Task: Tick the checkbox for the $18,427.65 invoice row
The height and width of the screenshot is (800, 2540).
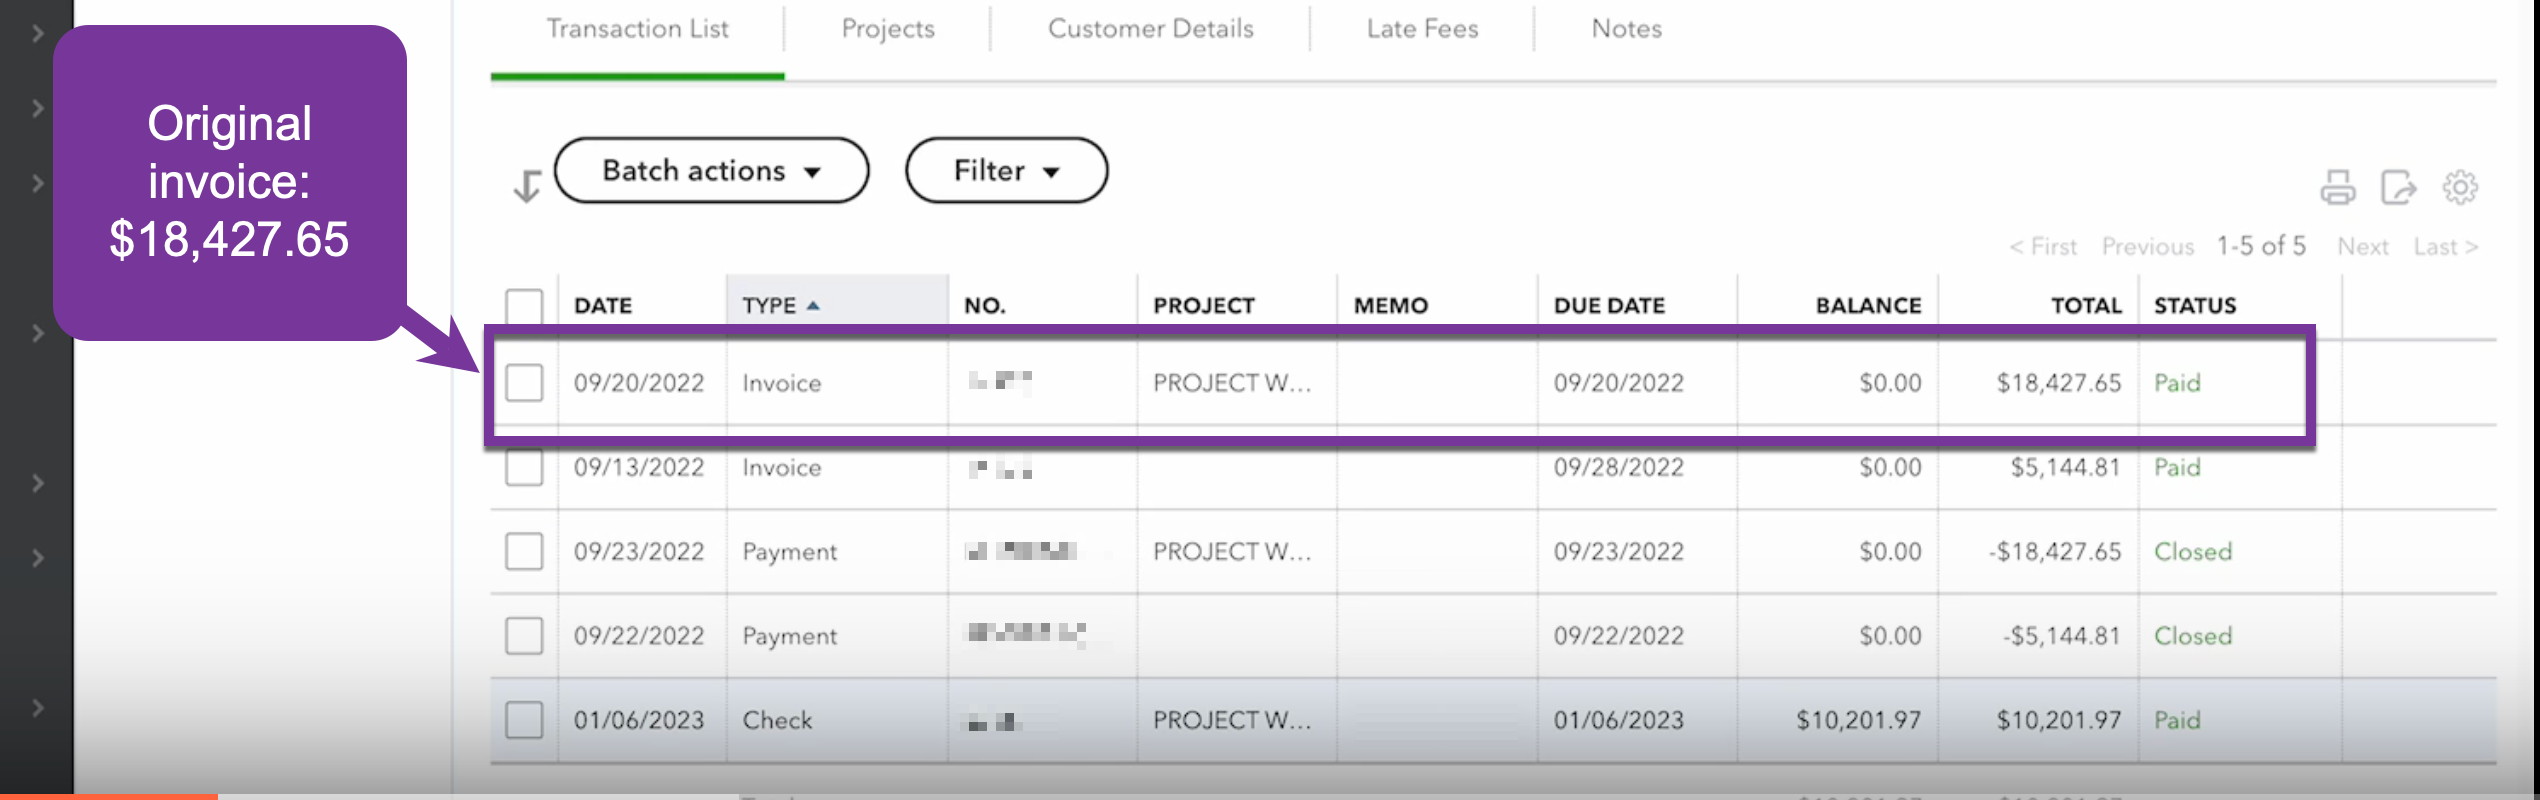Action: [524, 383]
